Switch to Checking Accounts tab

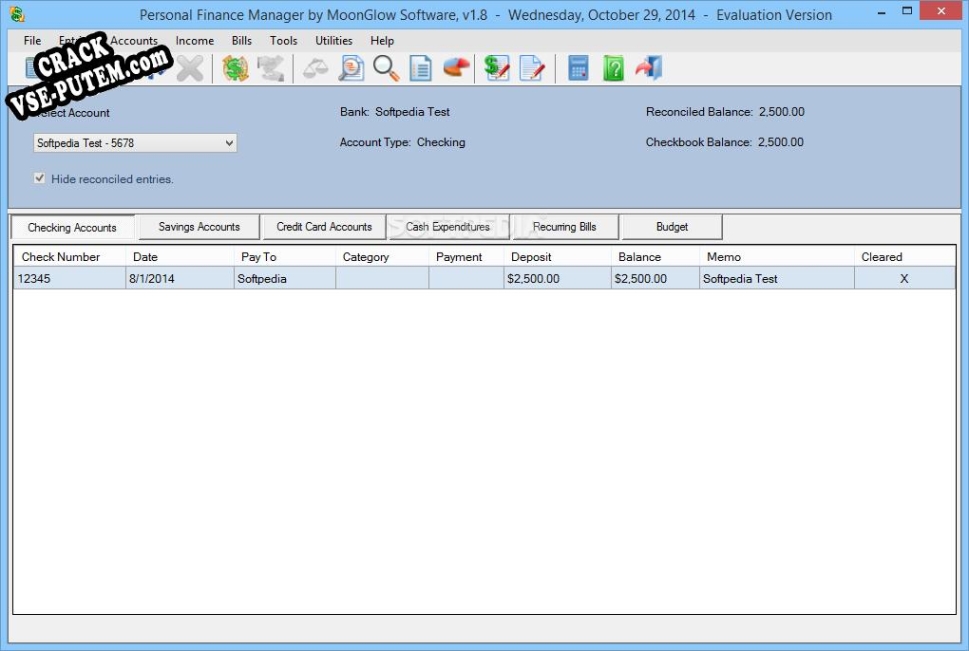72,228
